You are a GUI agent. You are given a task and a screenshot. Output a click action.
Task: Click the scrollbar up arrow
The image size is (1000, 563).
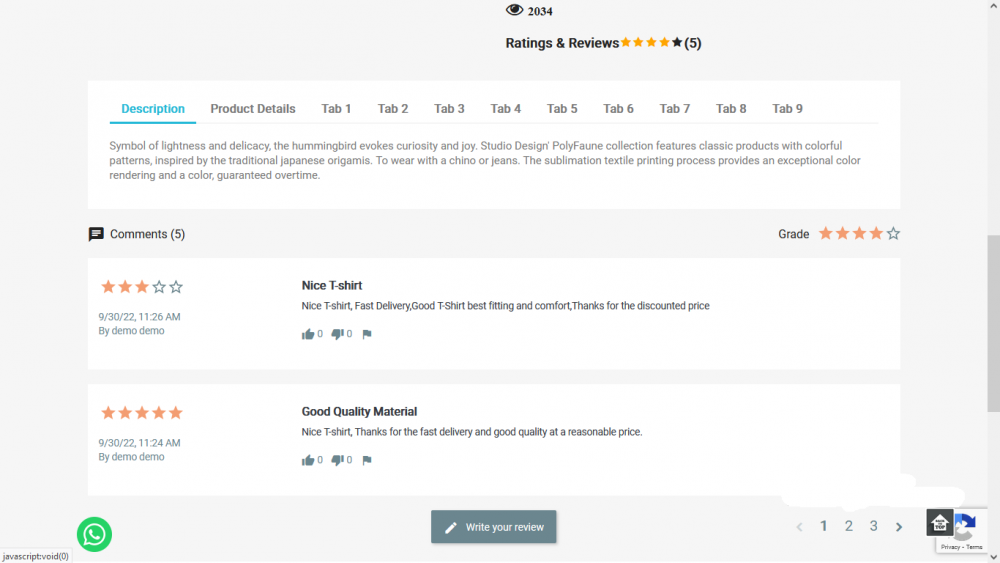(x=994, y=5)
